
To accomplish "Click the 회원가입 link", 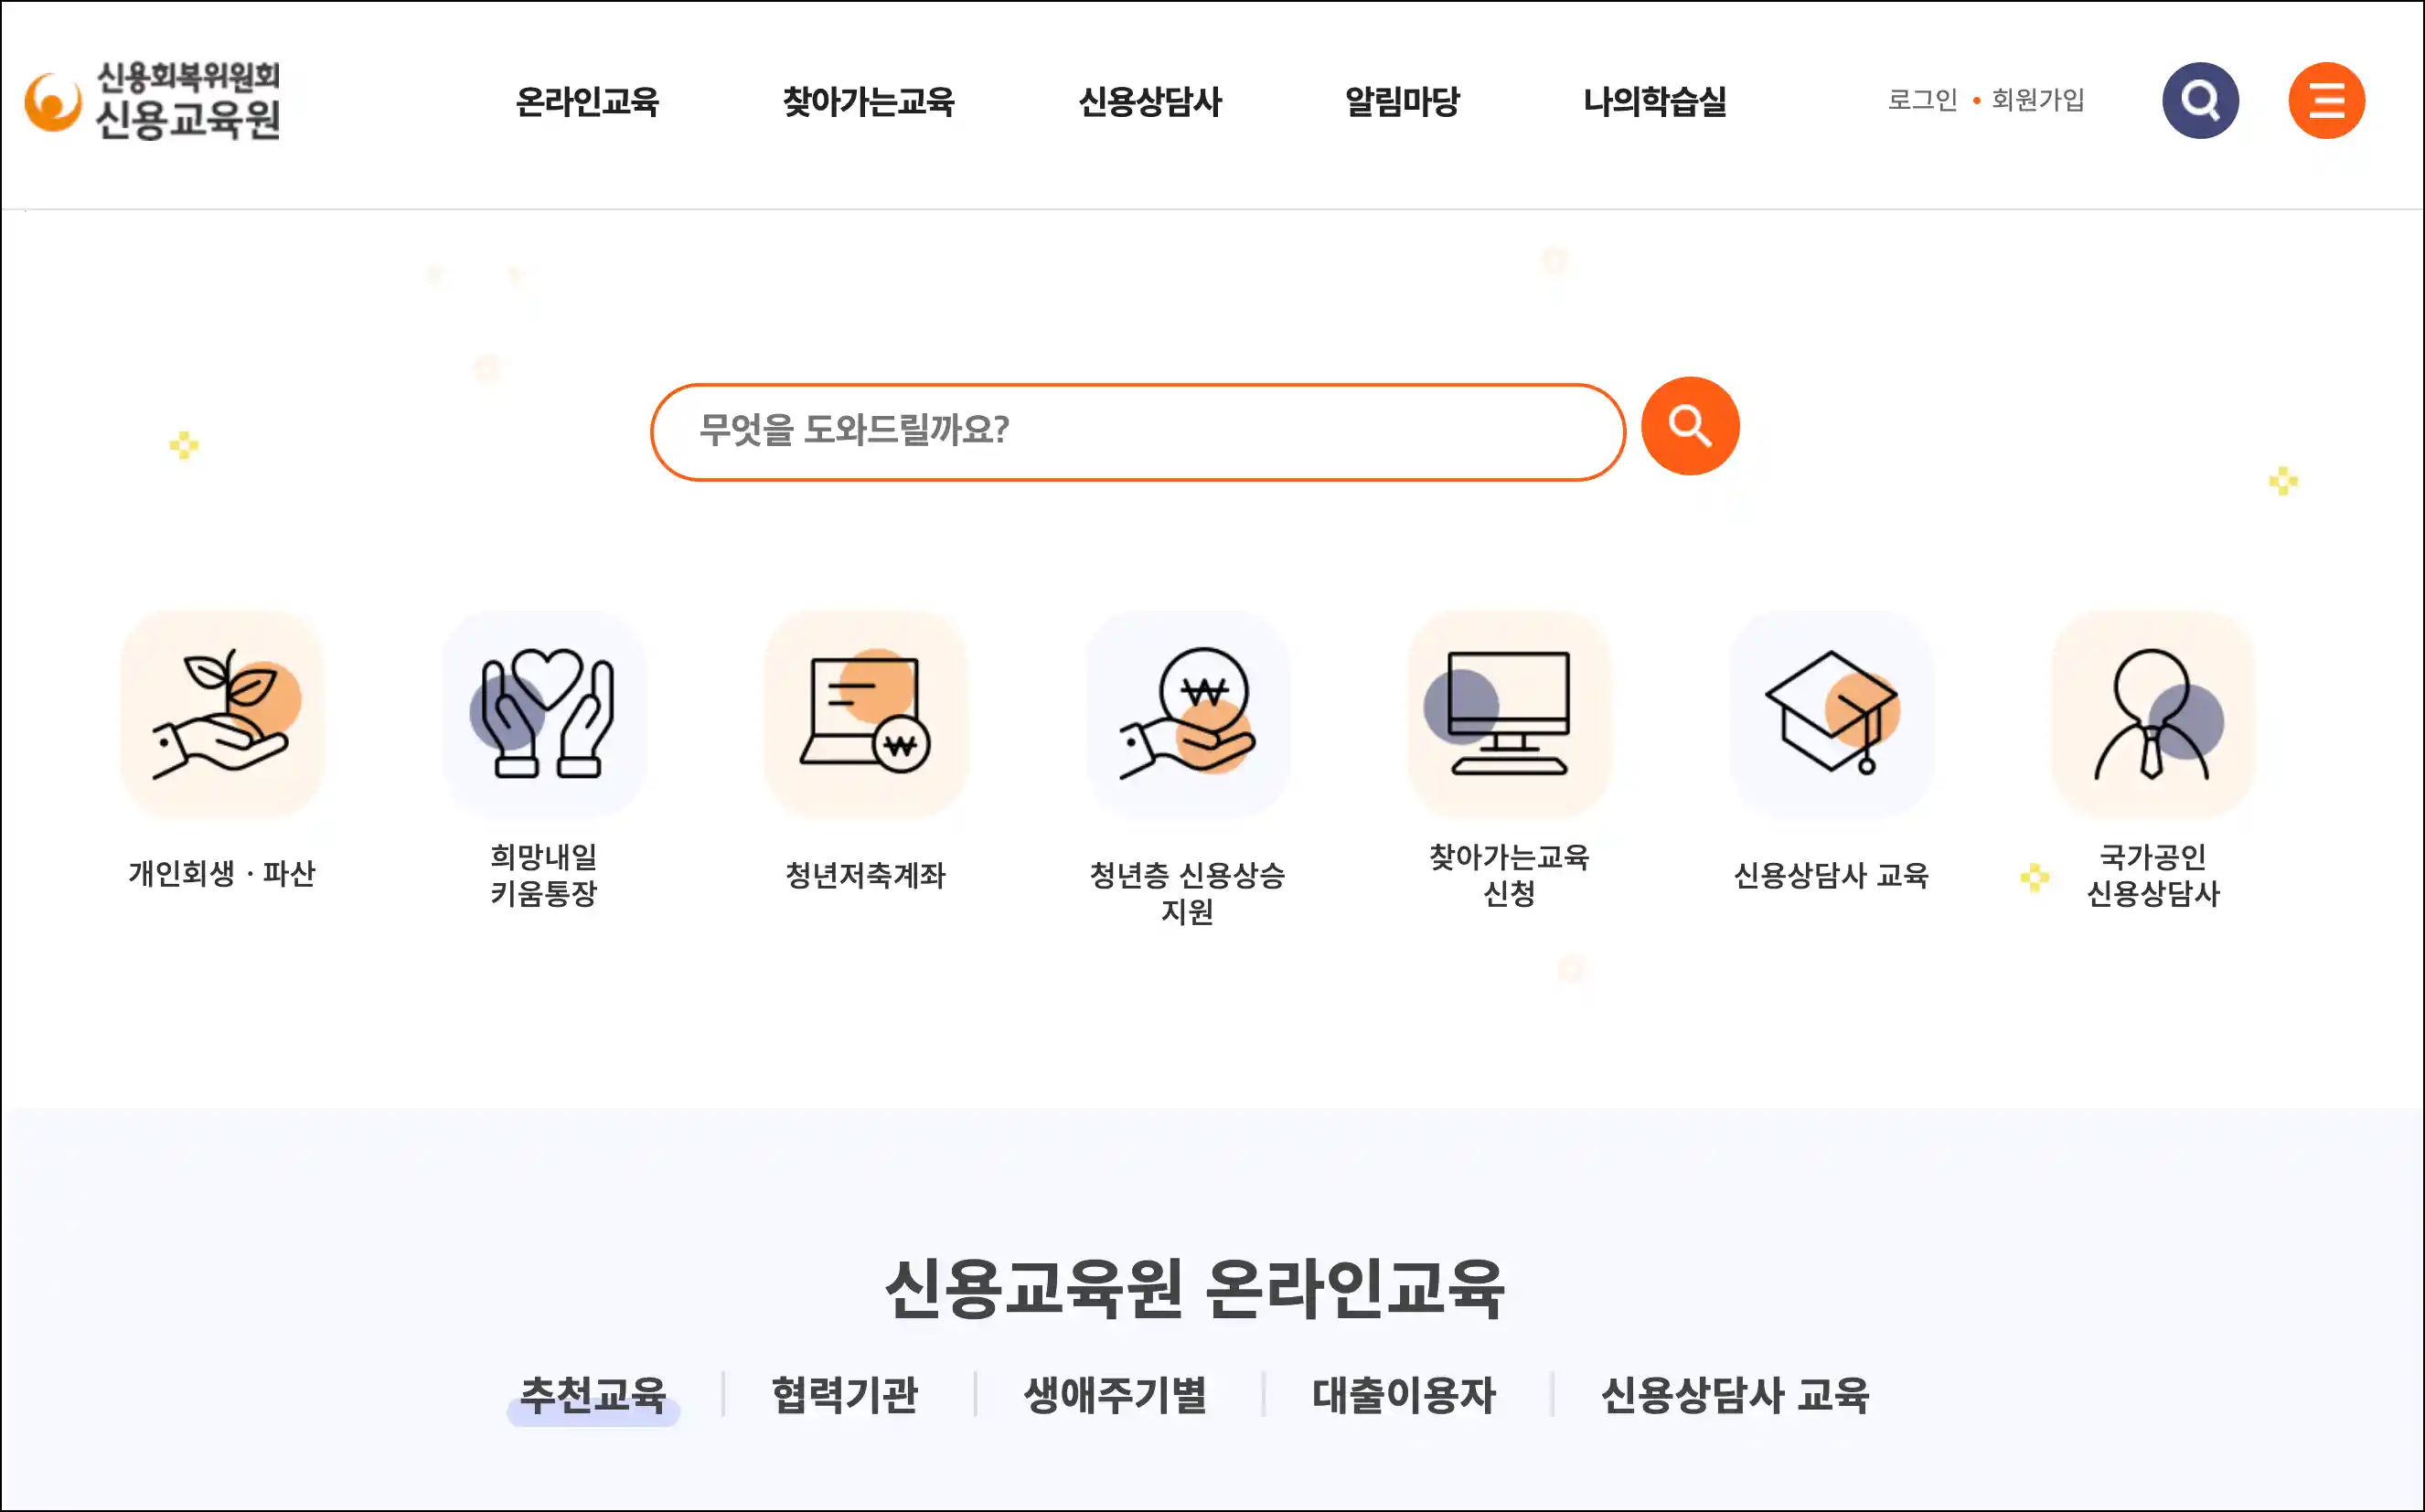I will point(2038,100).
